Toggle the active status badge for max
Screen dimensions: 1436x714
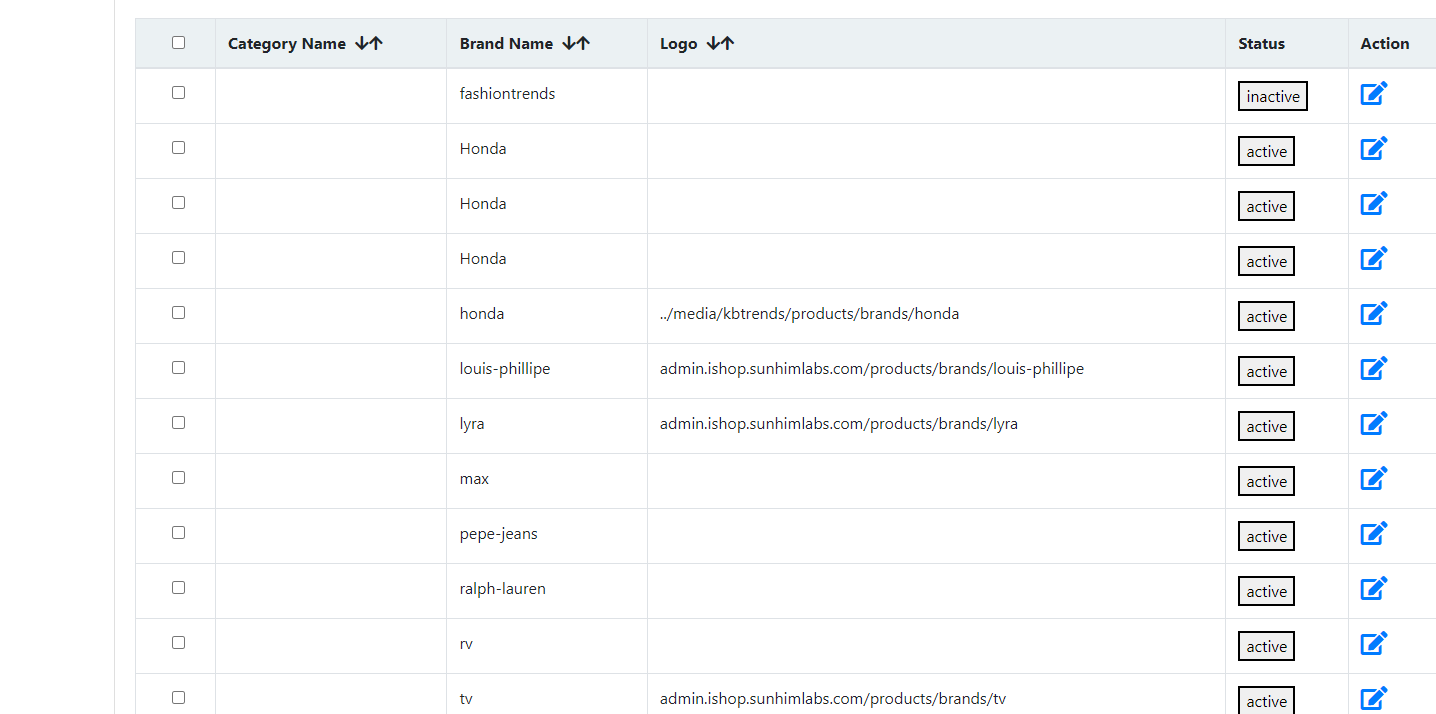[x=1266, y=481]
